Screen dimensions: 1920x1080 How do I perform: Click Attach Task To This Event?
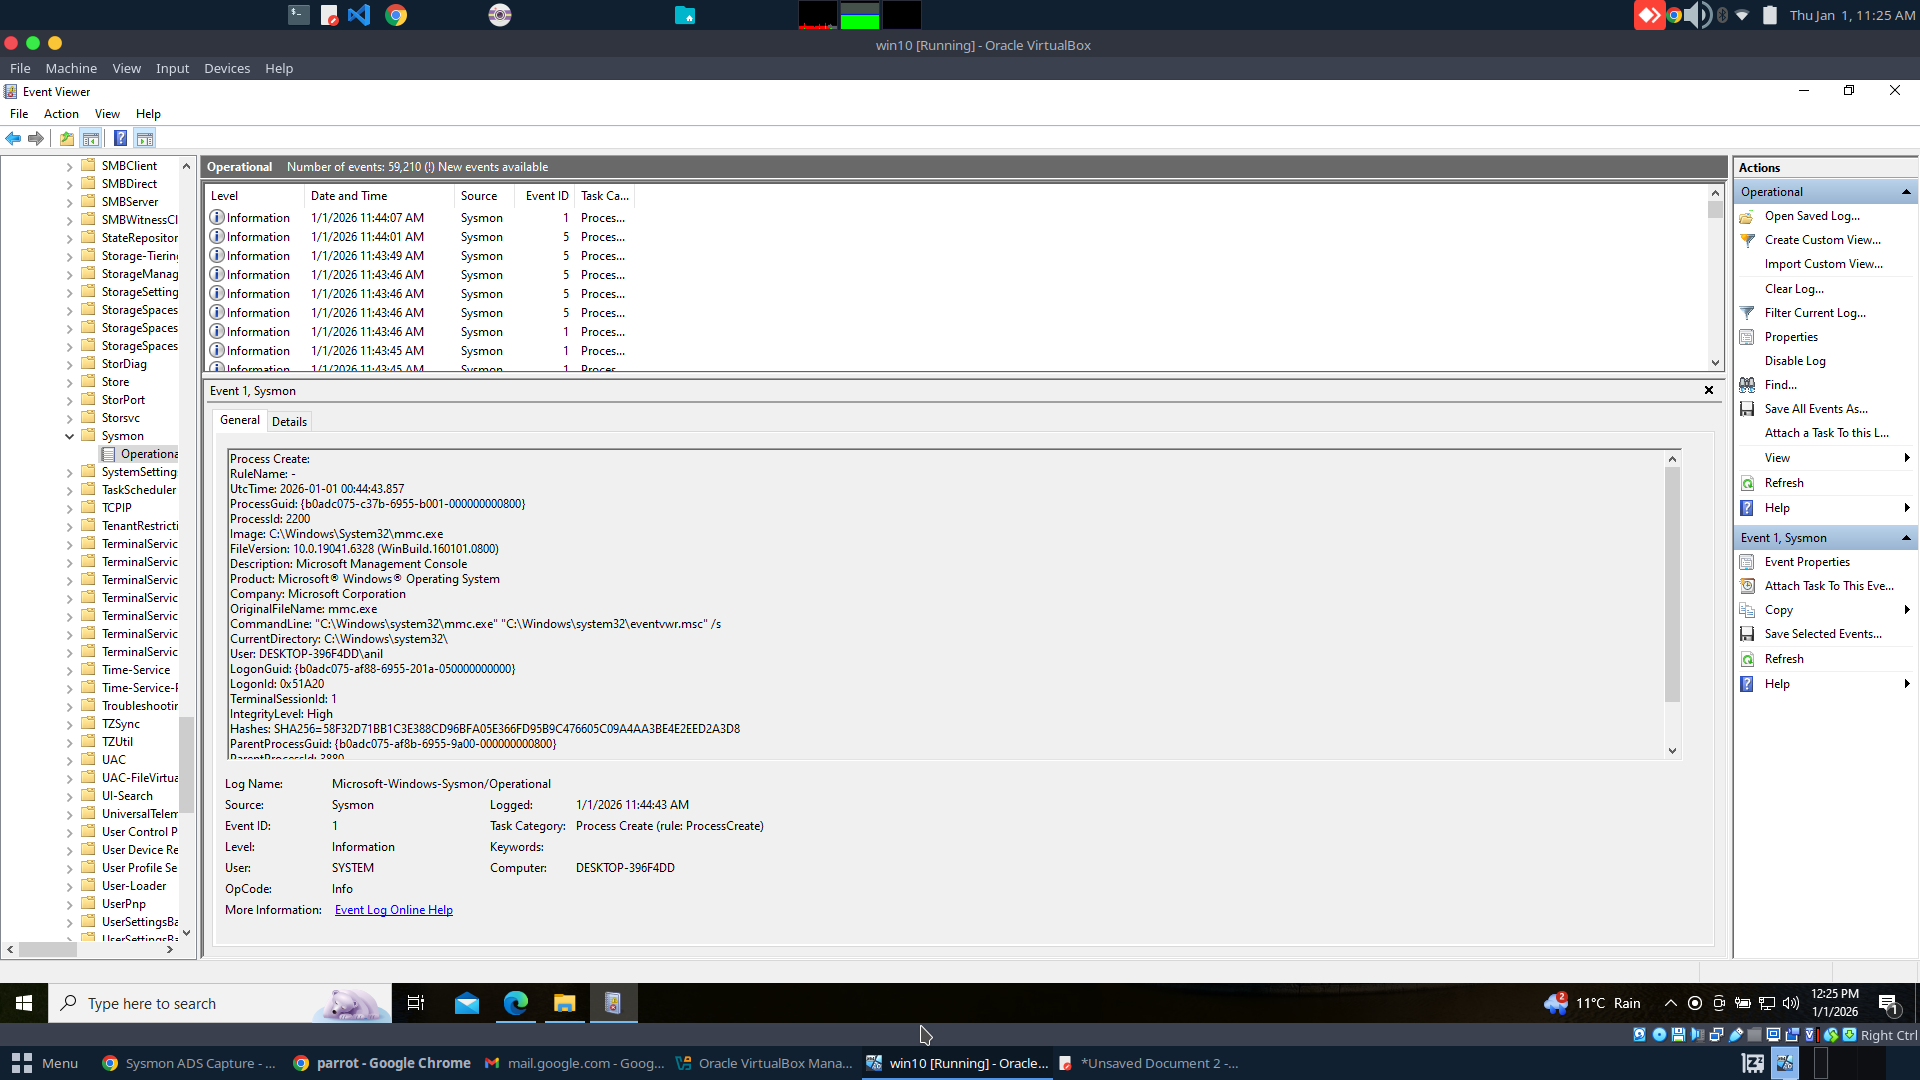pyautogui.click(x=1829, y=586)
